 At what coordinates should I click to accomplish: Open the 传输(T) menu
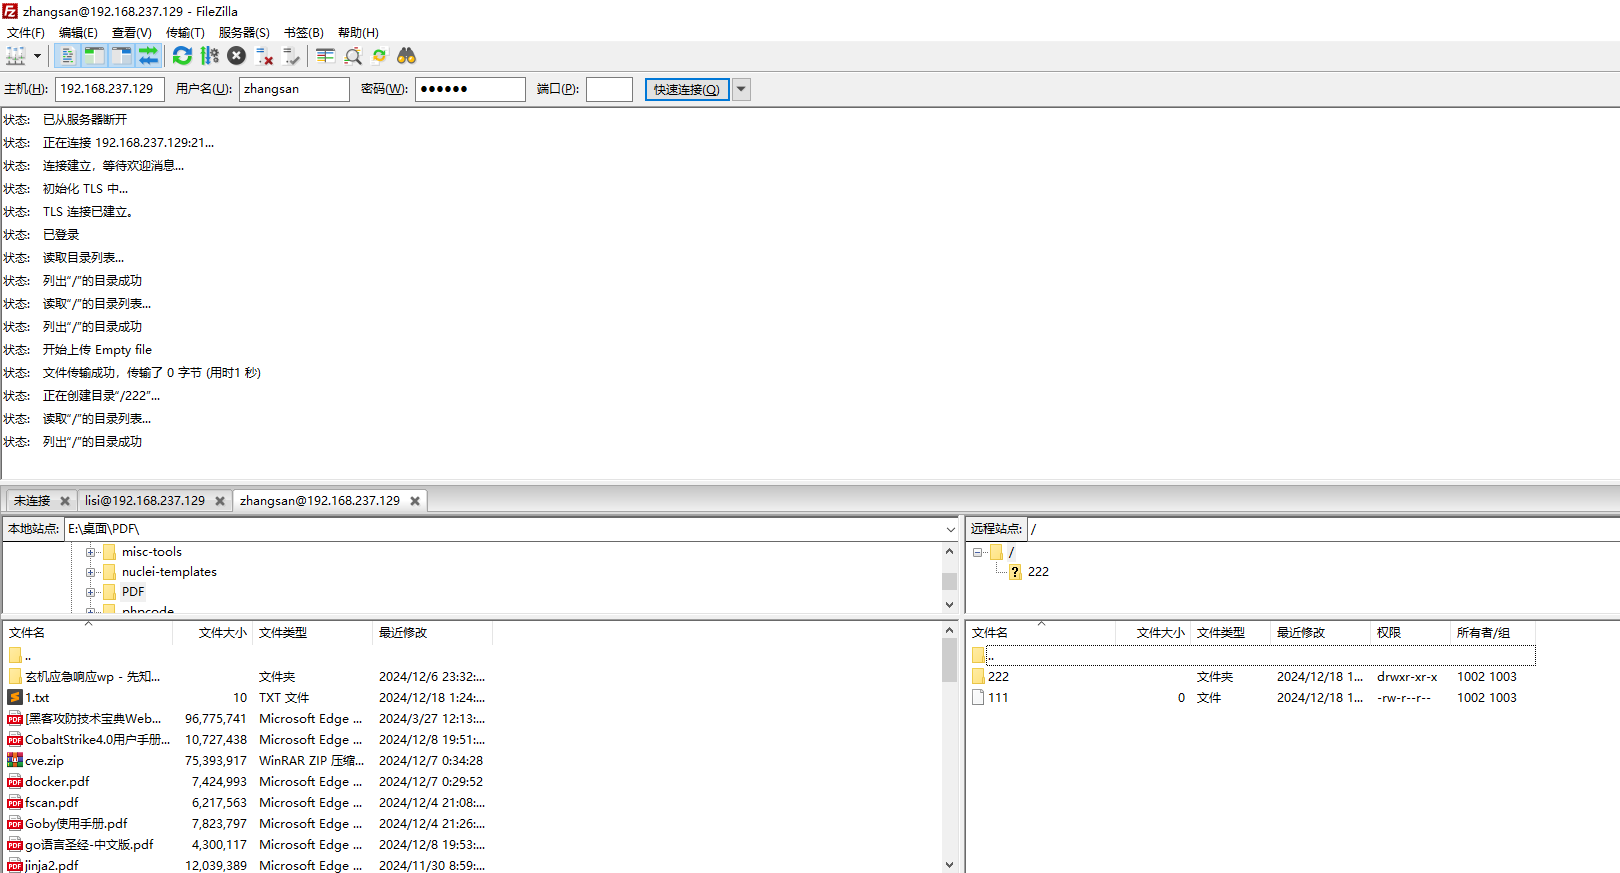pos(185,32)
